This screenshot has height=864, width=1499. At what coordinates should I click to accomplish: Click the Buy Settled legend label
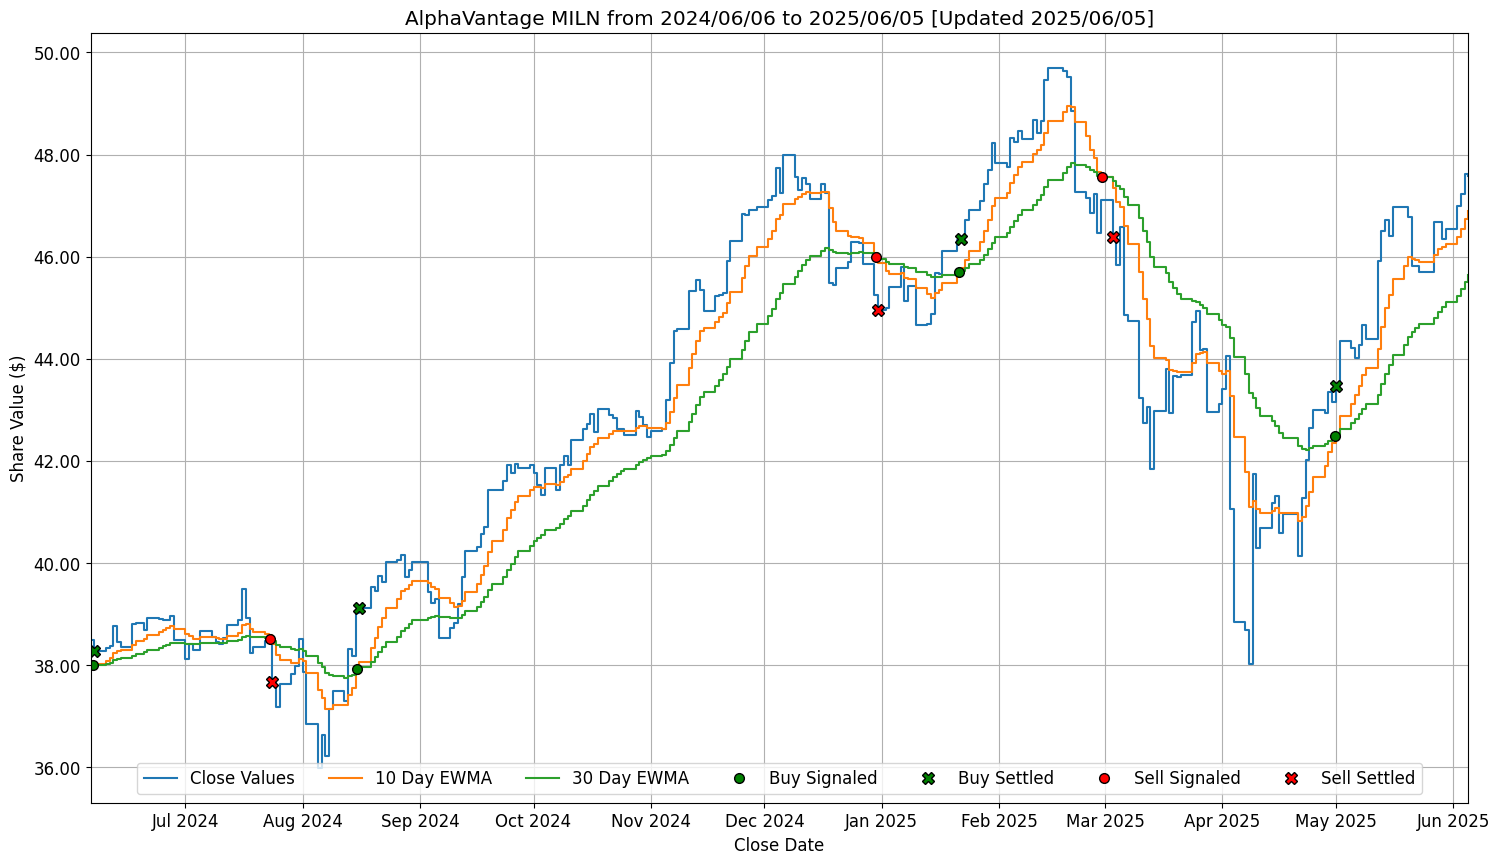tap(1006, 778)
